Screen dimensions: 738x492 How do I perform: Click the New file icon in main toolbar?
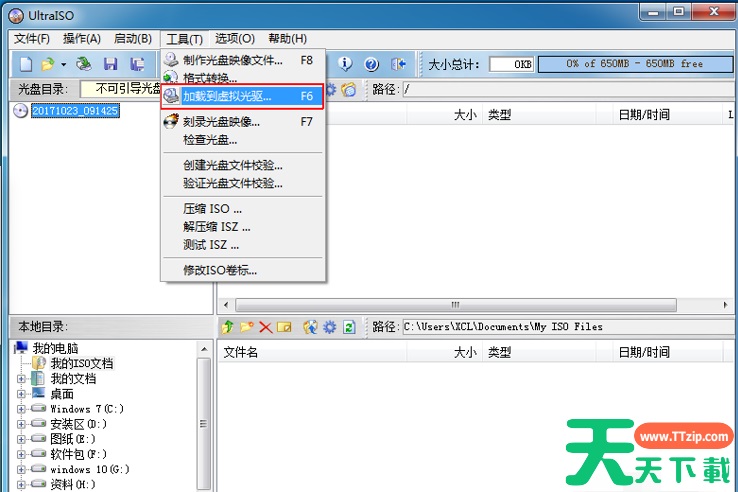tap(26, 64)
